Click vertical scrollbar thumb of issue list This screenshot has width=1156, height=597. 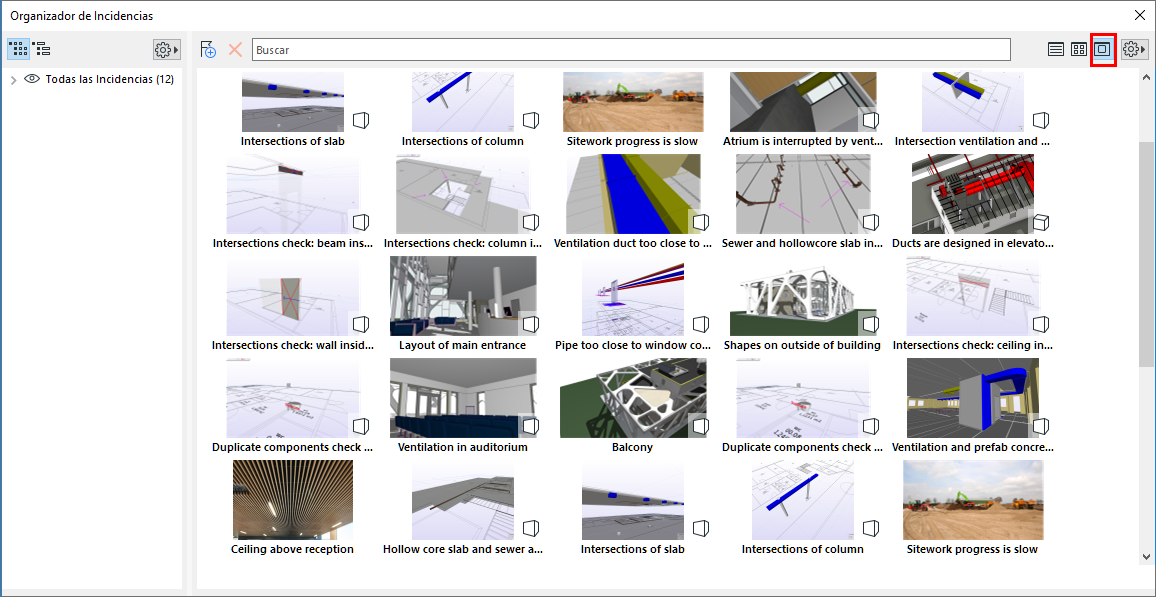pyautogui.click(x=1146, y=252)
